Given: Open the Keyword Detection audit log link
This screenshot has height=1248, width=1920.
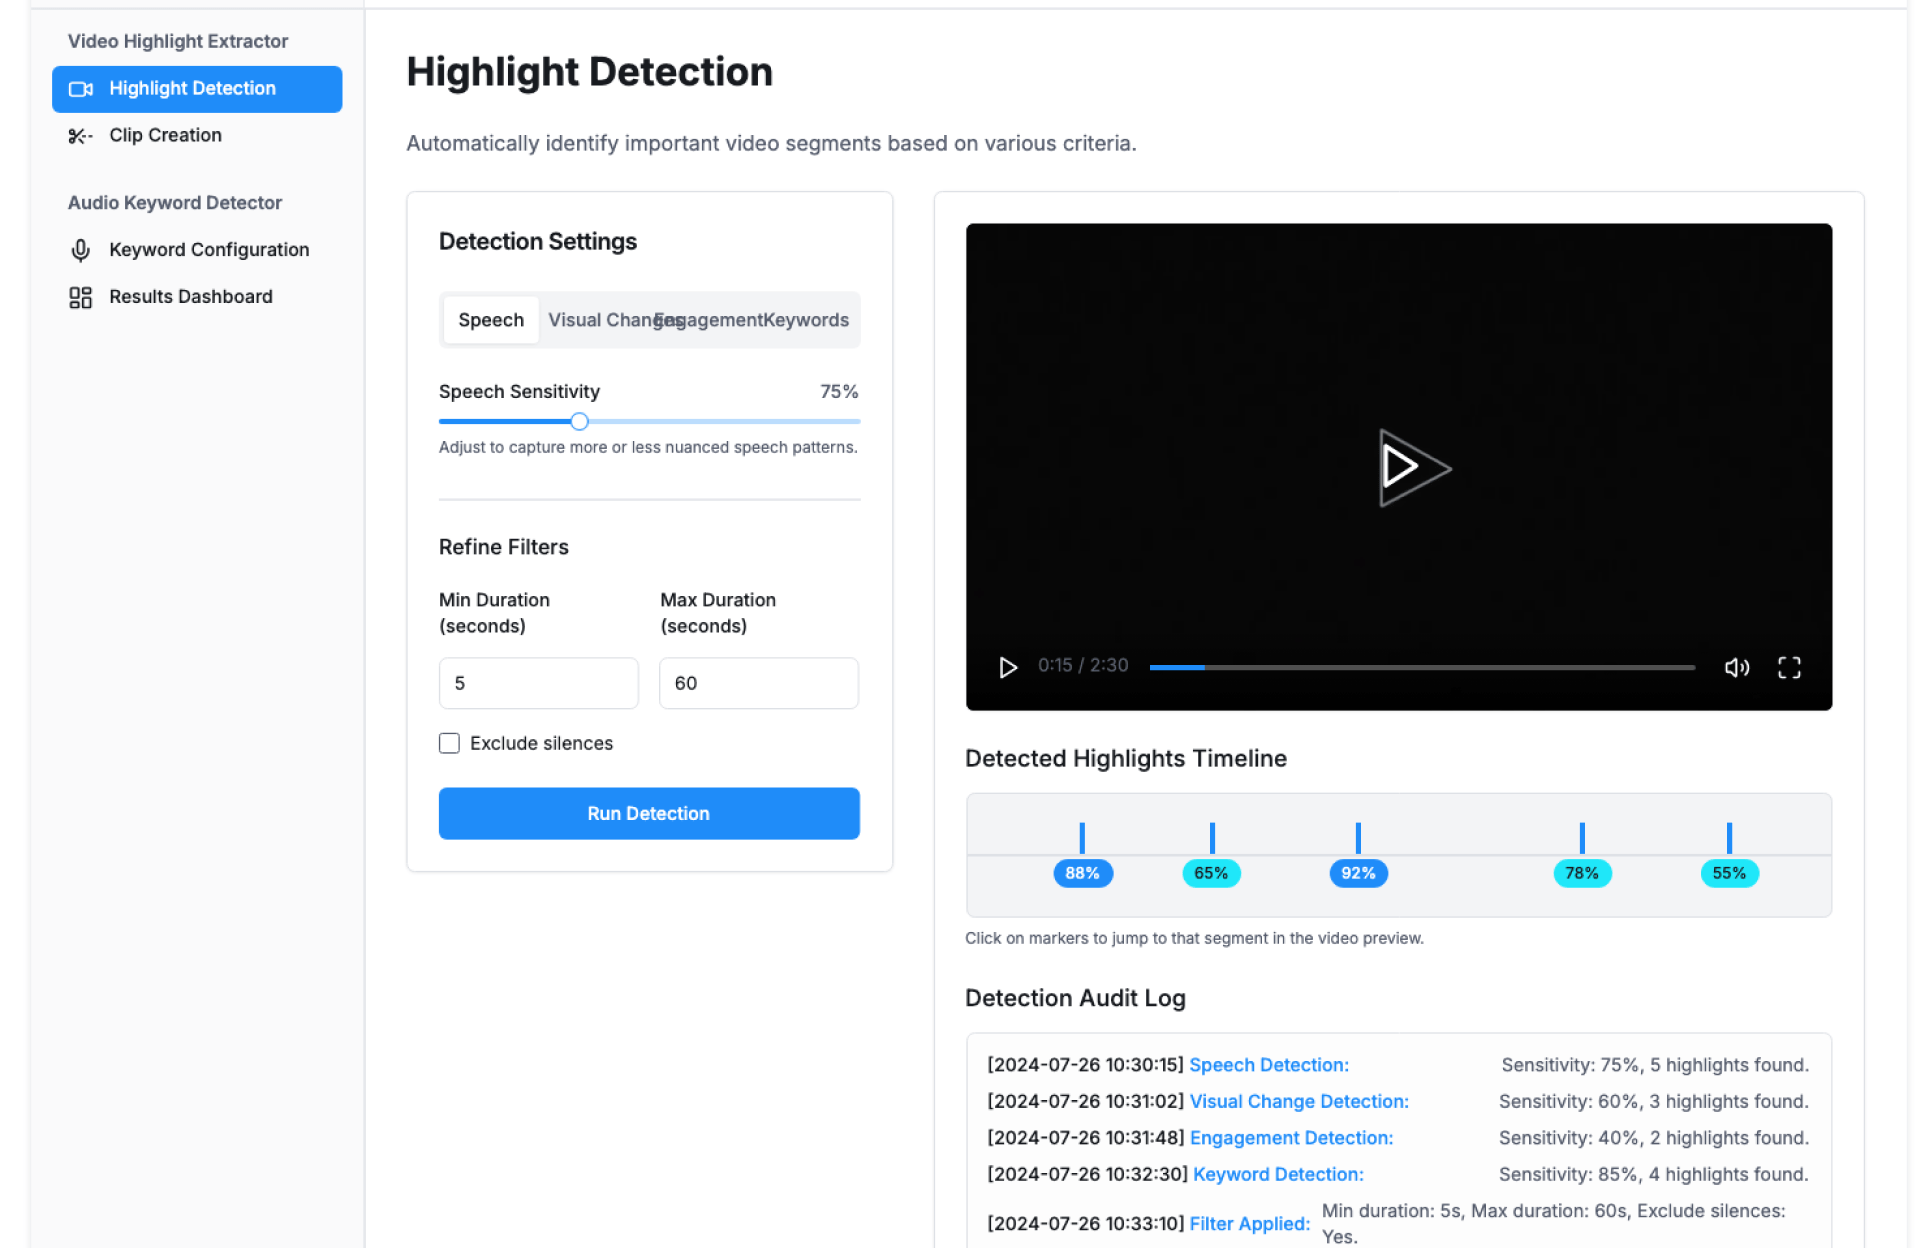Looking at the screenshot, I should (x=1277, y=1174).
